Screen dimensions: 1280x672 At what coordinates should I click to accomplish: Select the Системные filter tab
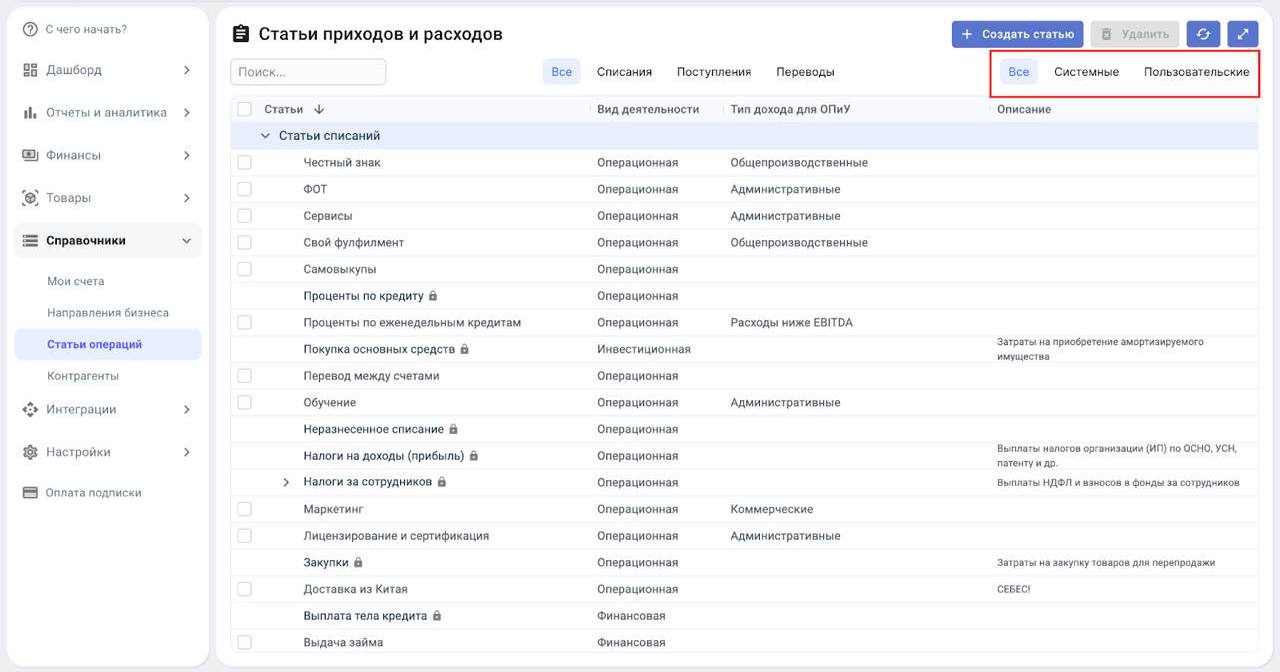(1086, 72)
